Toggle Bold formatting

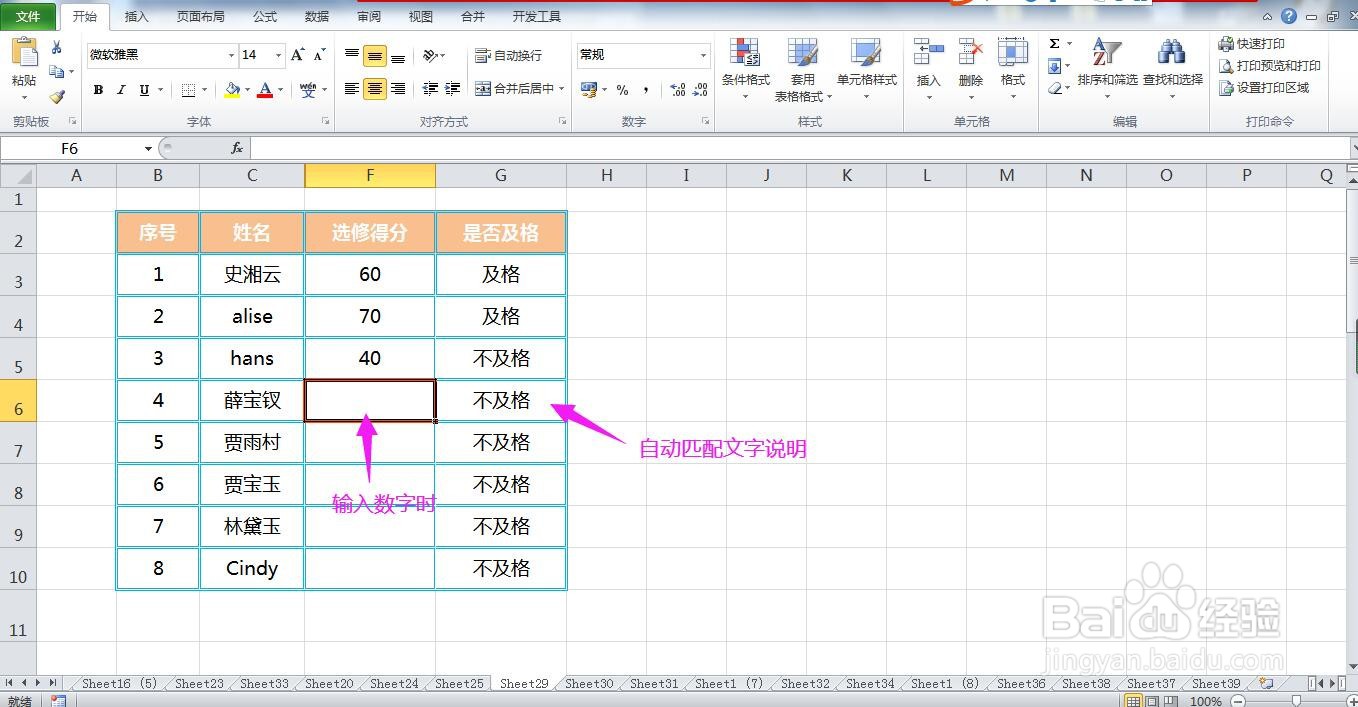98,90
